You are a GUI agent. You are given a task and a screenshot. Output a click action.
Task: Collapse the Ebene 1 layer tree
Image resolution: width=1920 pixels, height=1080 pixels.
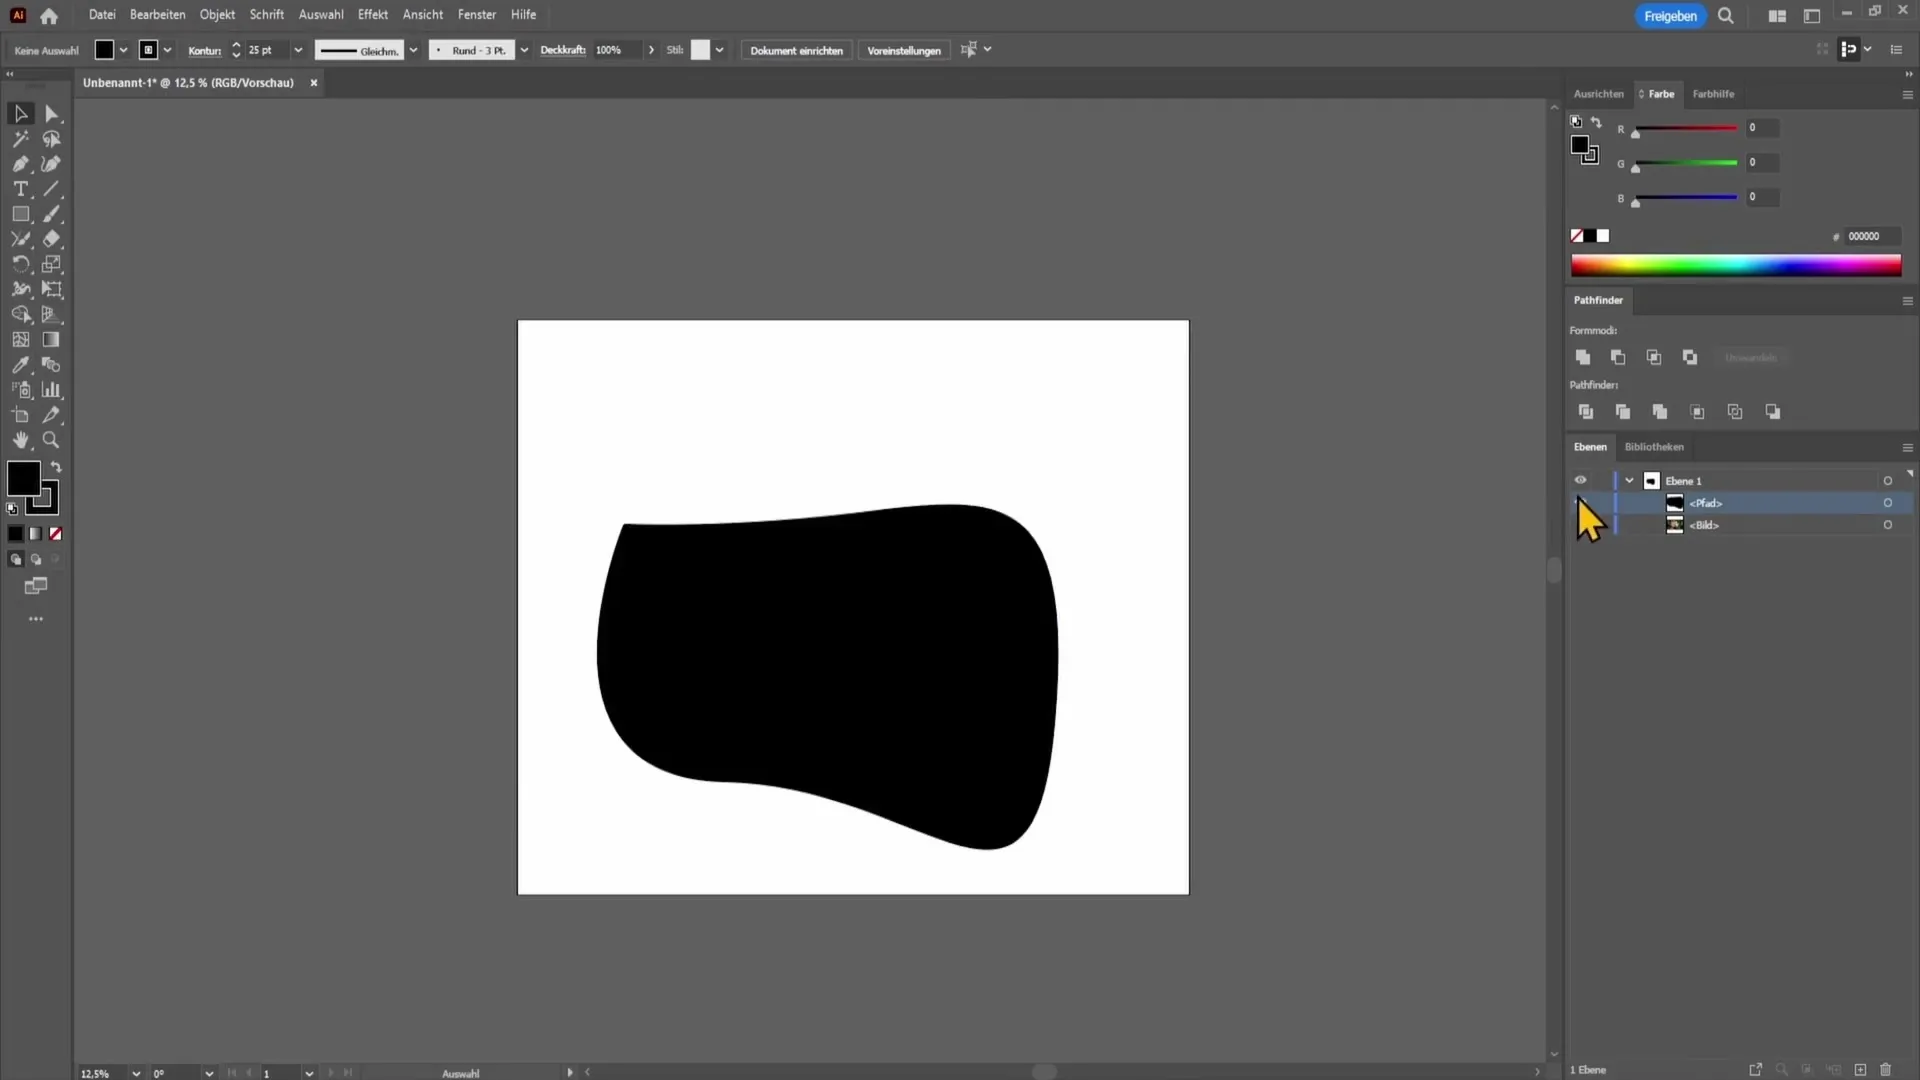pos(1629,481)
